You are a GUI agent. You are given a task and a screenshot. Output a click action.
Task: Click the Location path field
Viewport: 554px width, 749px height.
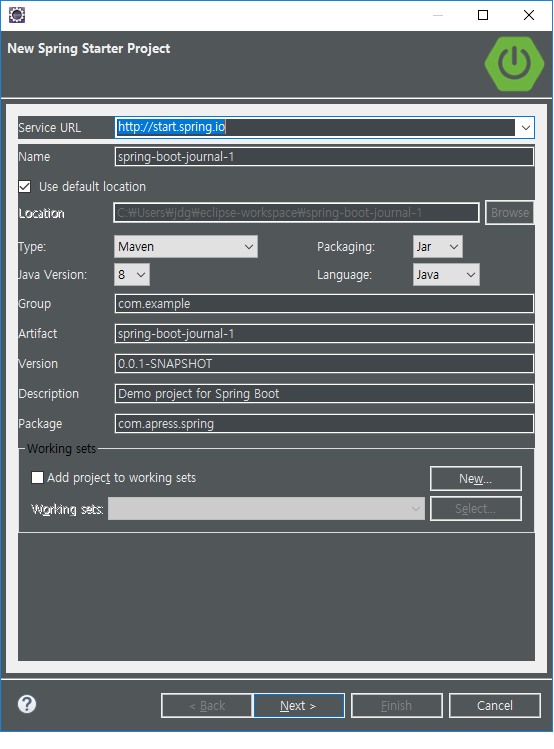(x=296, y=213)
